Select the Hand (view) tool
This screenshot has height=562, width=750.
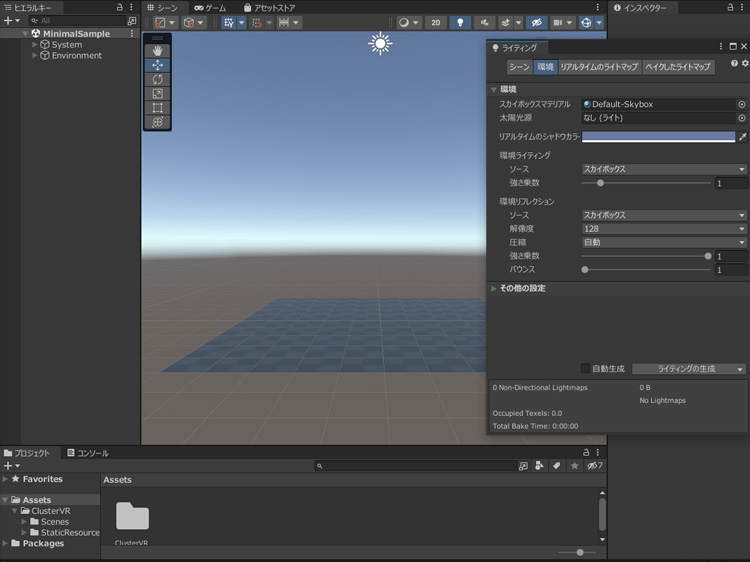[x=157, y=51]
